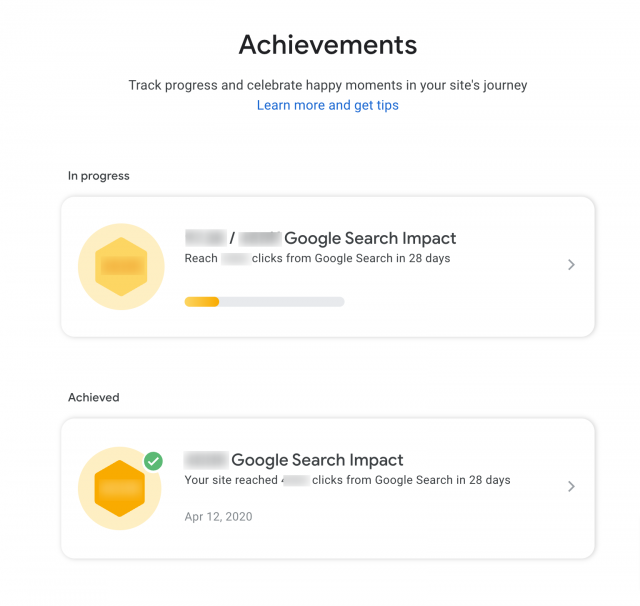Image resolution: width=640 pixels, height=606 pixels.
Task: Click the Achievements page heading
Action: point(327,45)
